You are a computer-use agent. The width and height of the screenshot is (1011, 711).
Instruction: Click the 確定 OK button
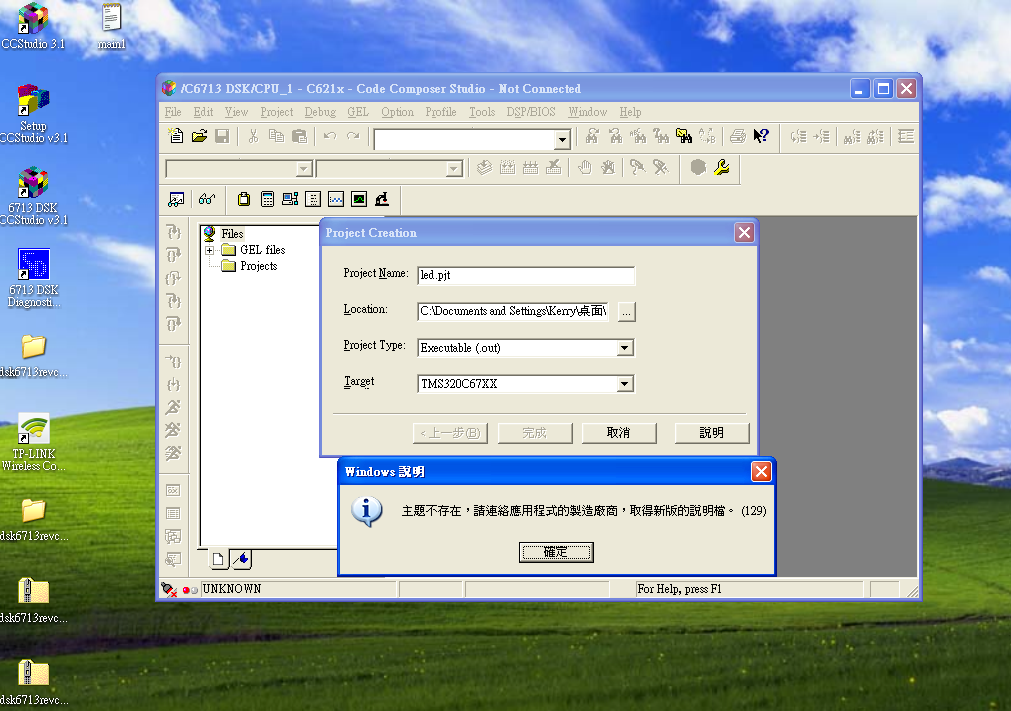[x=556, y=552]
